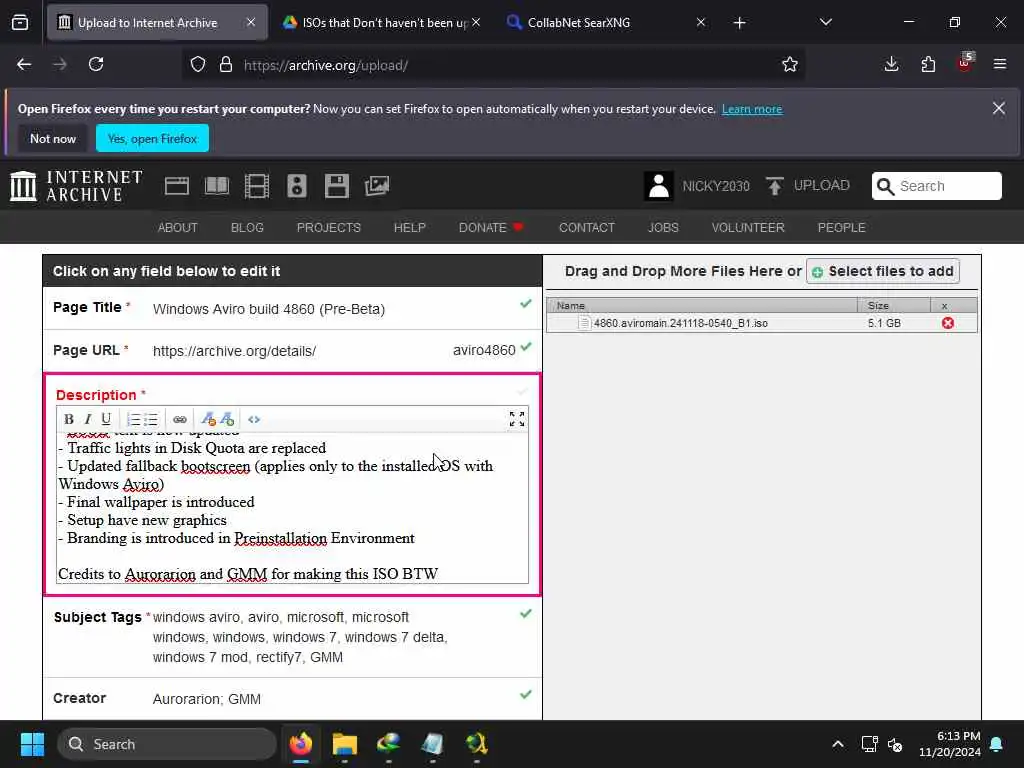
Task: Click Yes, open Firefox button
Action: click(x=152, y=138)
